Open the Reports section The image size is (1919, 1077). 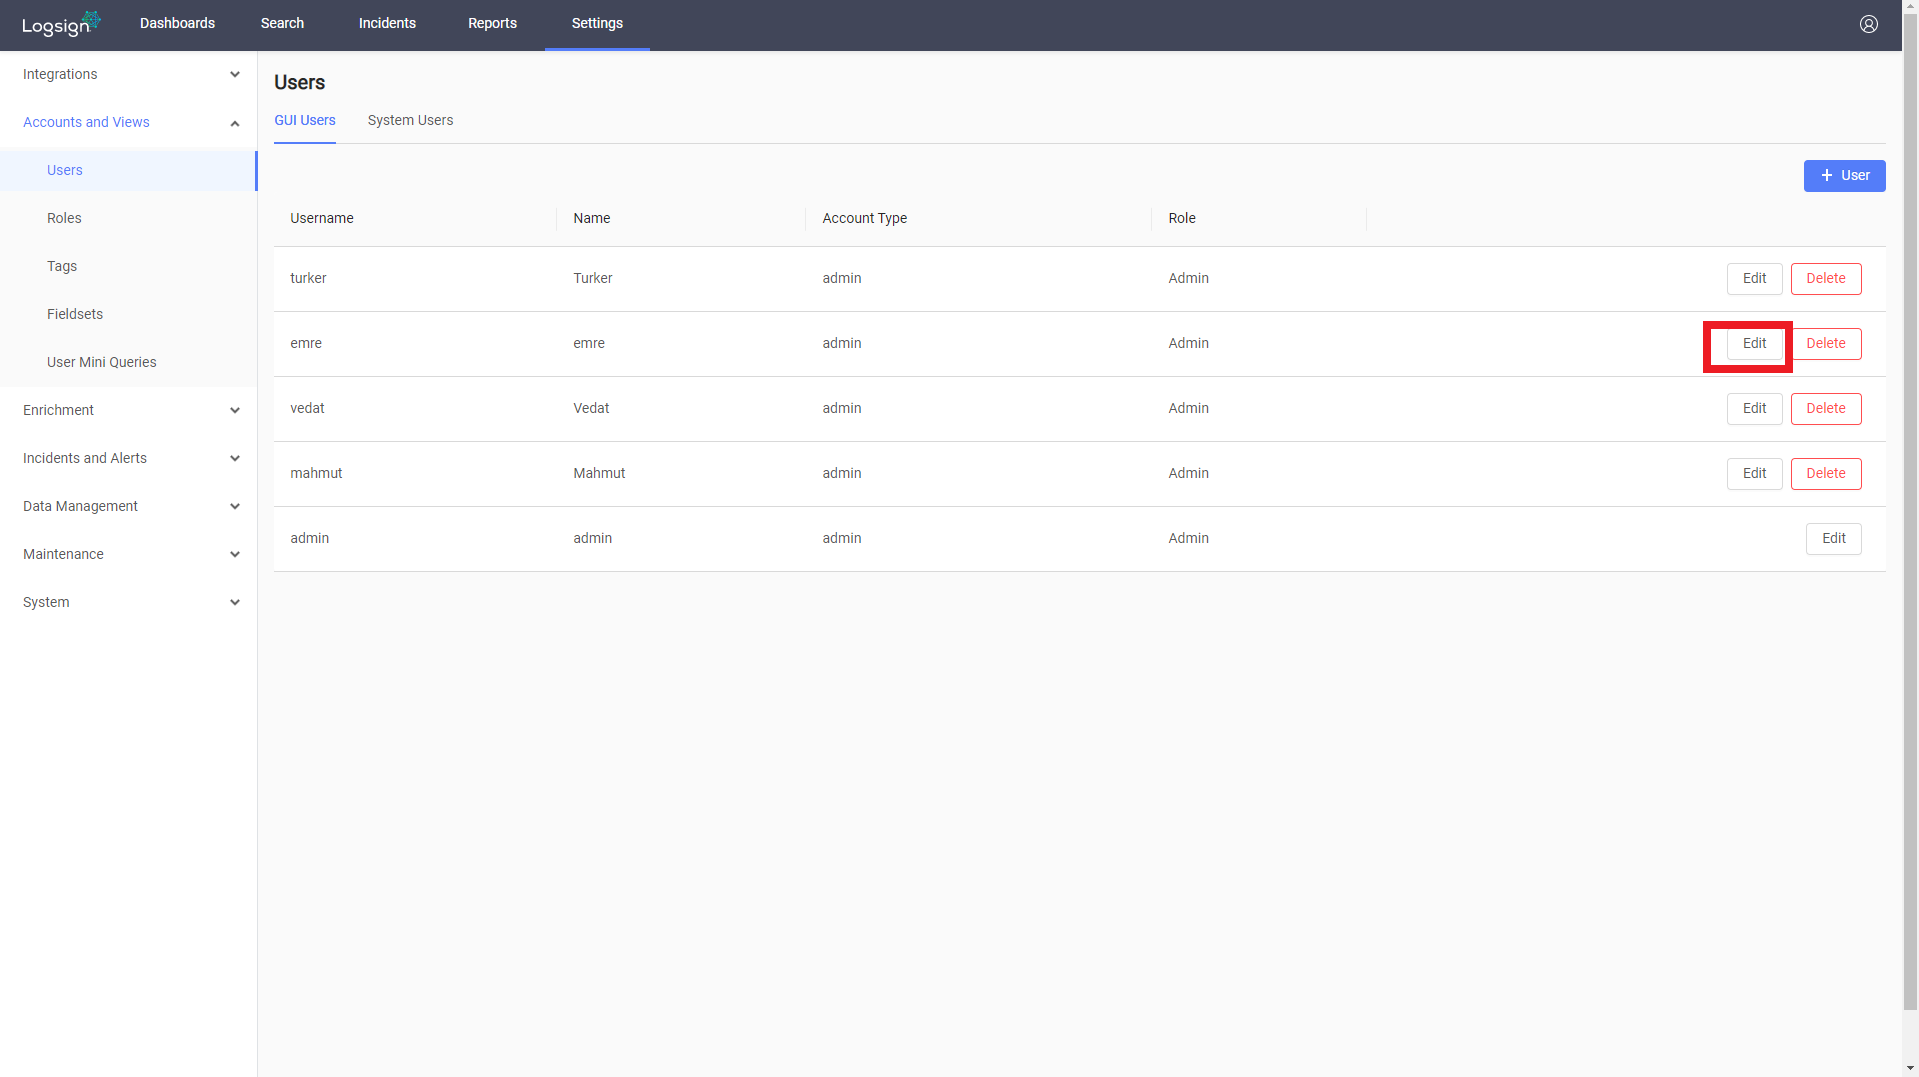pos(492,24)
